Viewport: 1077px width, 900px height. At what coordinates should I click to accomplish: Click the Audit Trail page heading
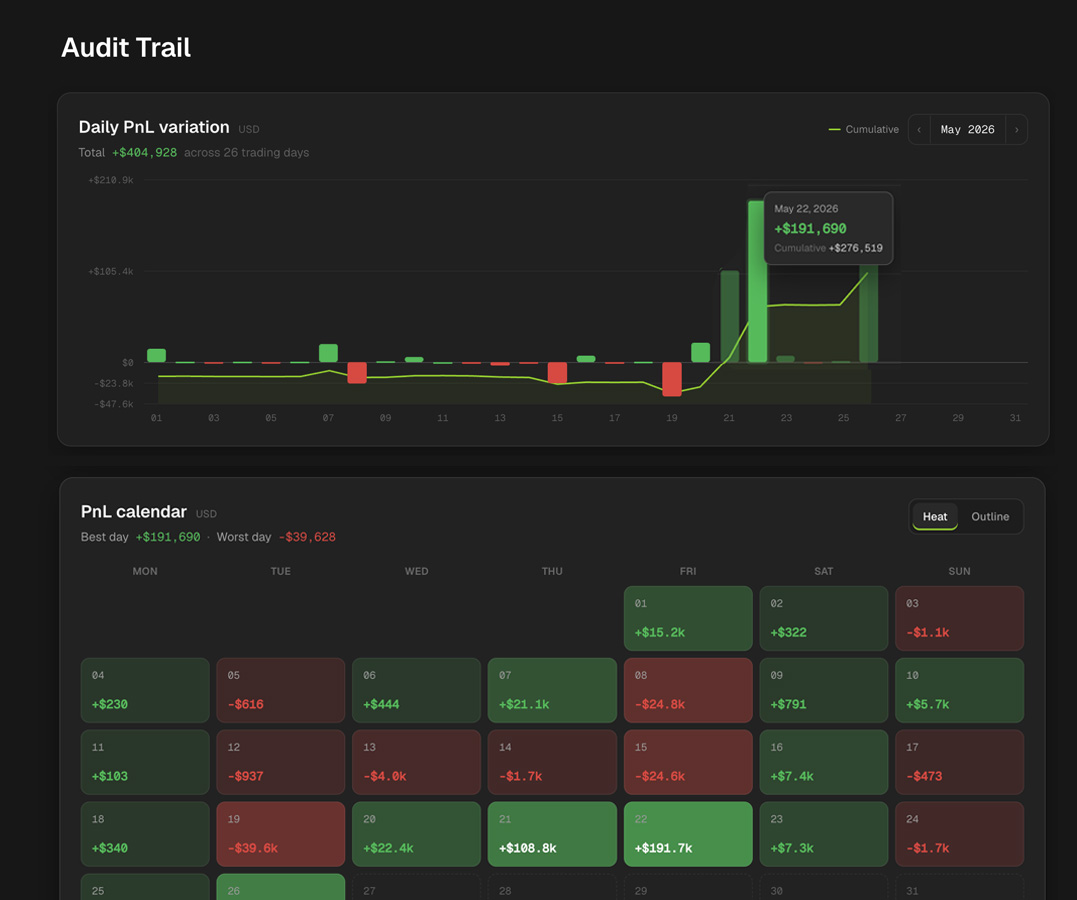pyautogui.click(x=126, y=47)
